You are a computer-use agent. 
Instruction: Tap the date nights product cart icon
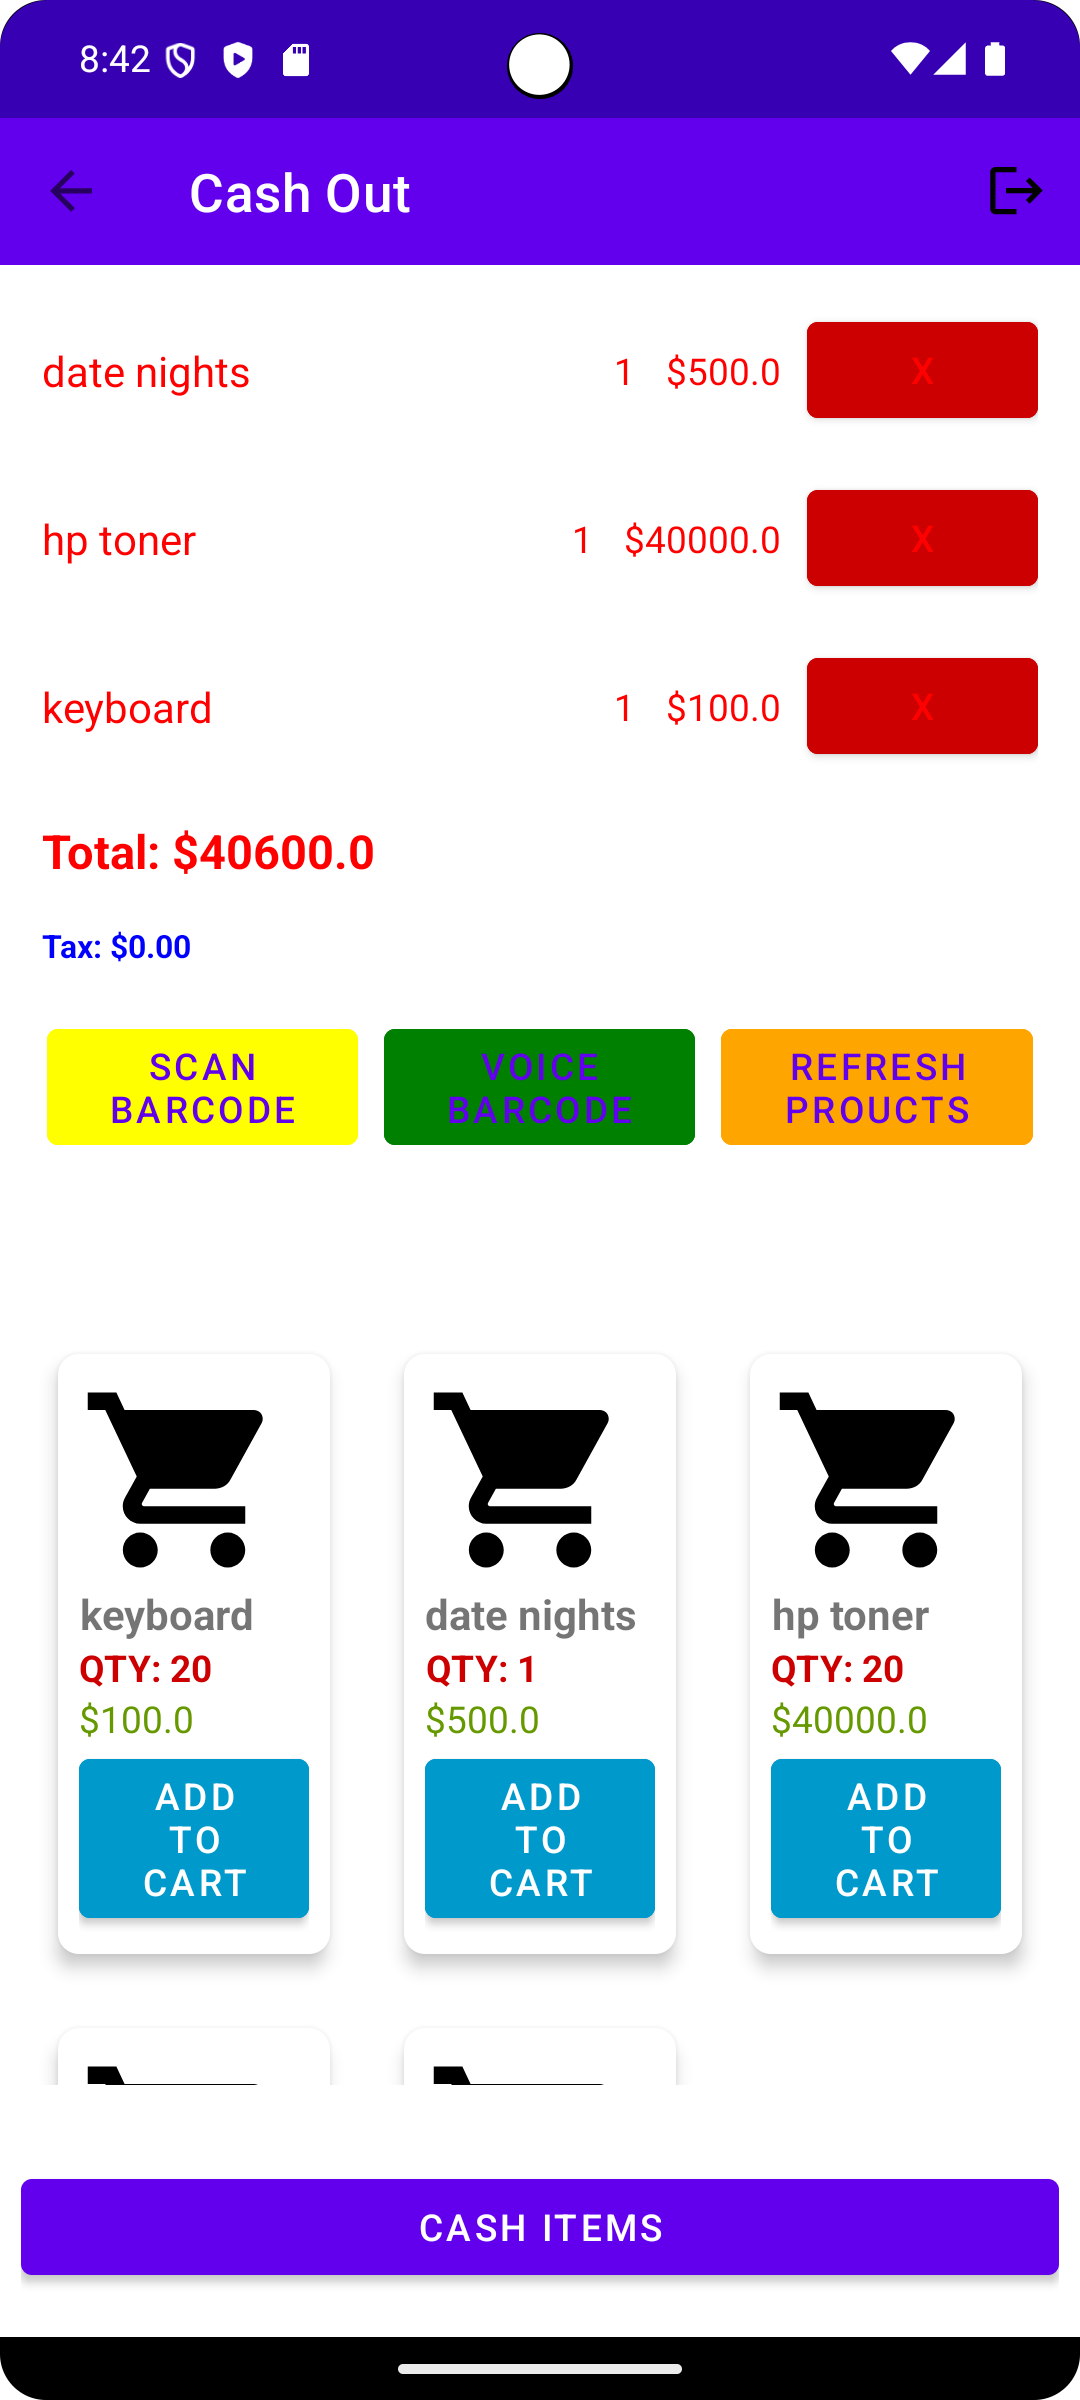(x=522, y=1478)
